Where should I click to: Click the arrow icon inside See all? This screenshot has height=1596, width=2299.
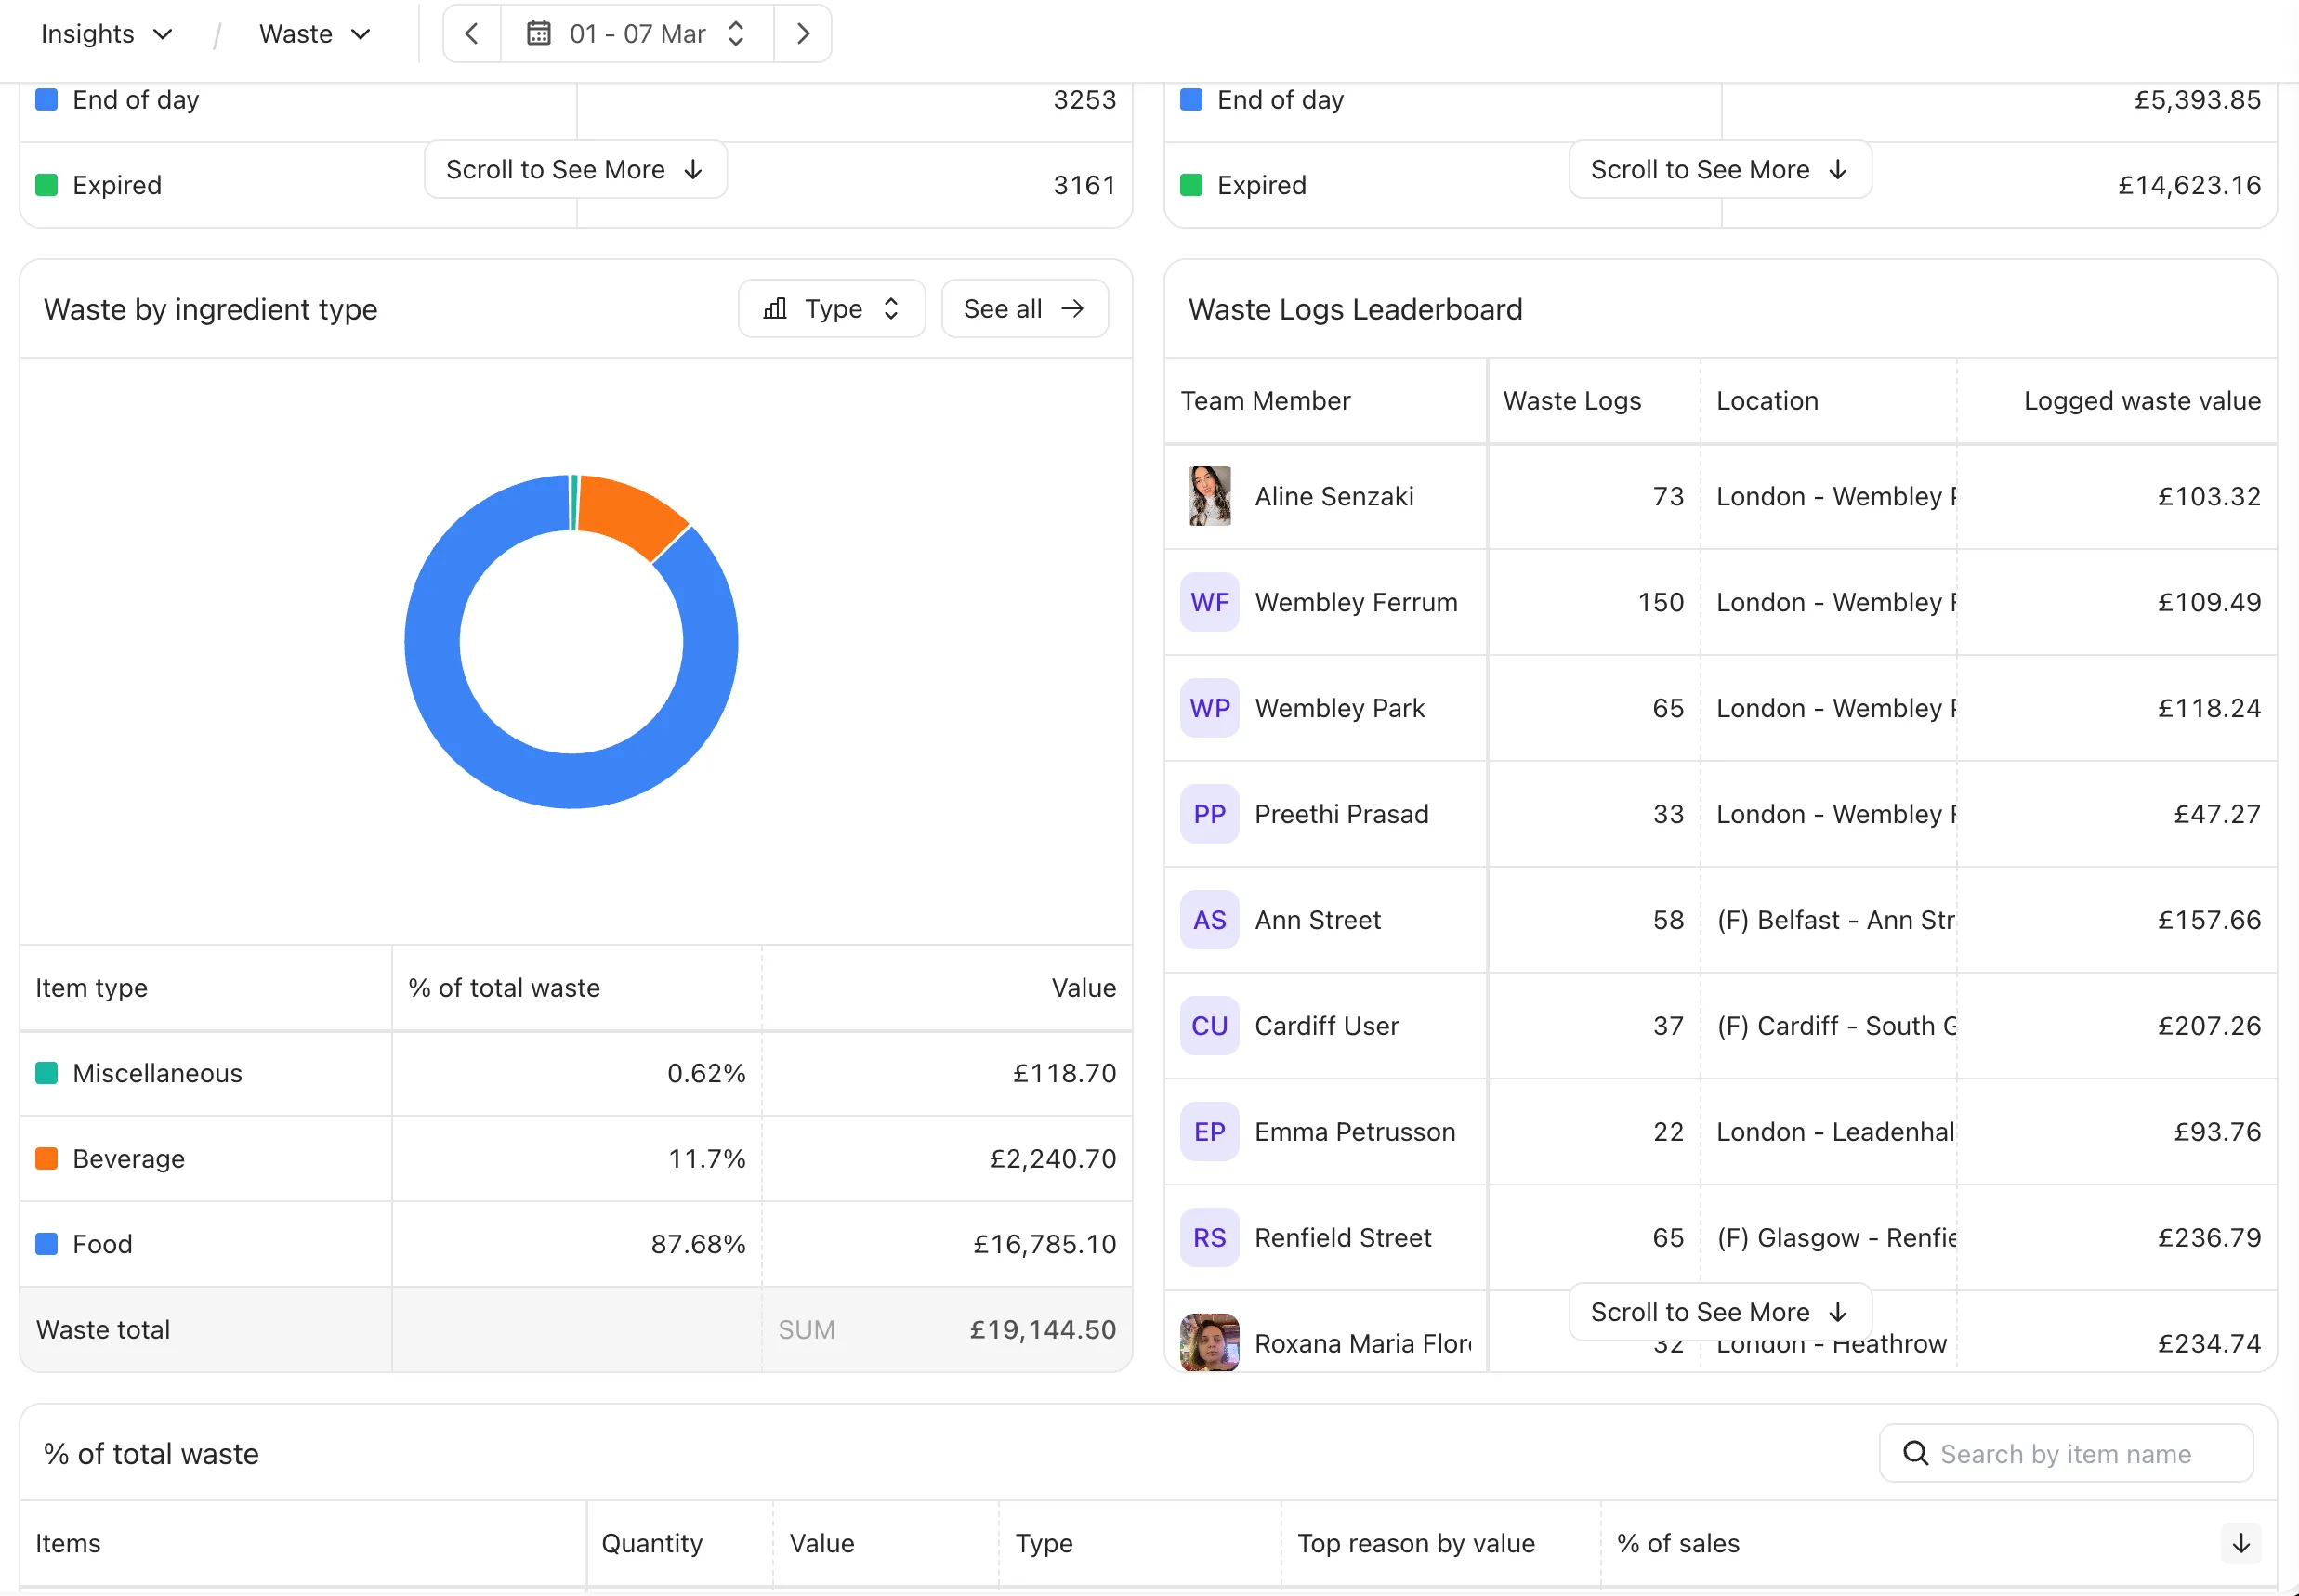[x=1073, y=308]
